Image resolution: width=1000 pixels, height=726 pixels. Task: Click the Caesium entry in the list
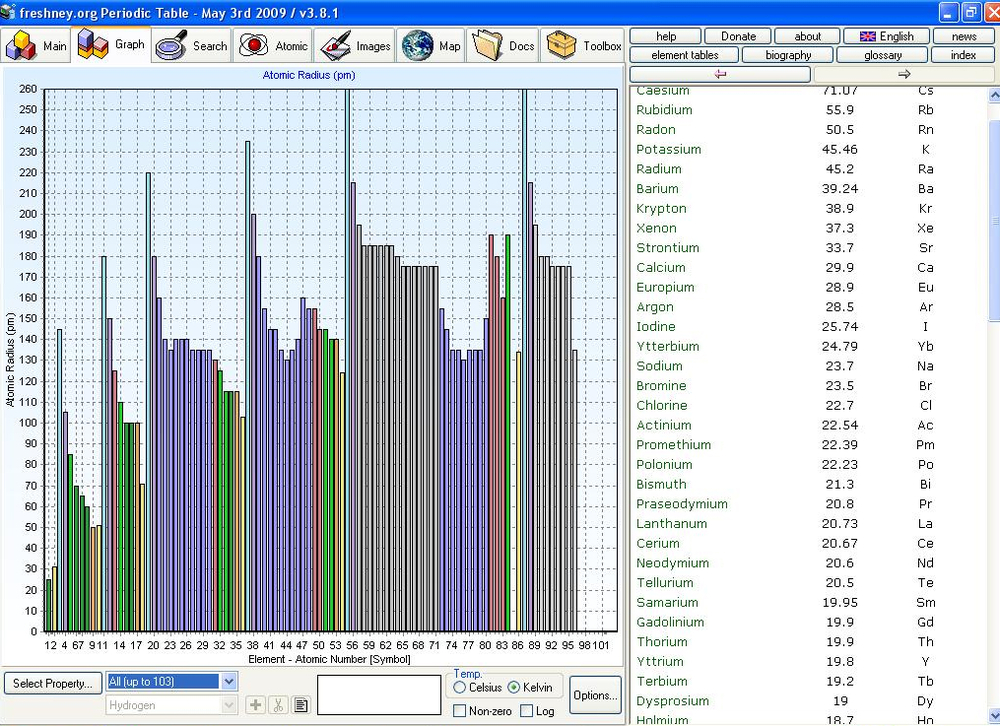[x=663, y=91]
